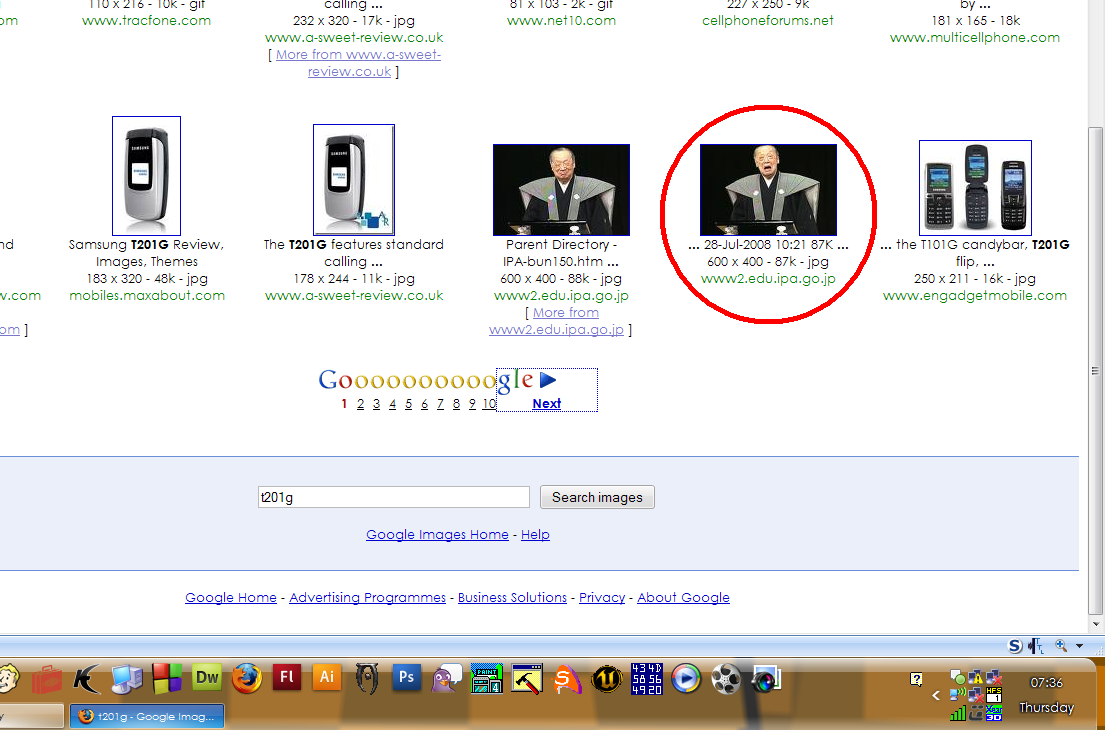
Task: Jump to results page 2
Action: click(x=360, y=404)
